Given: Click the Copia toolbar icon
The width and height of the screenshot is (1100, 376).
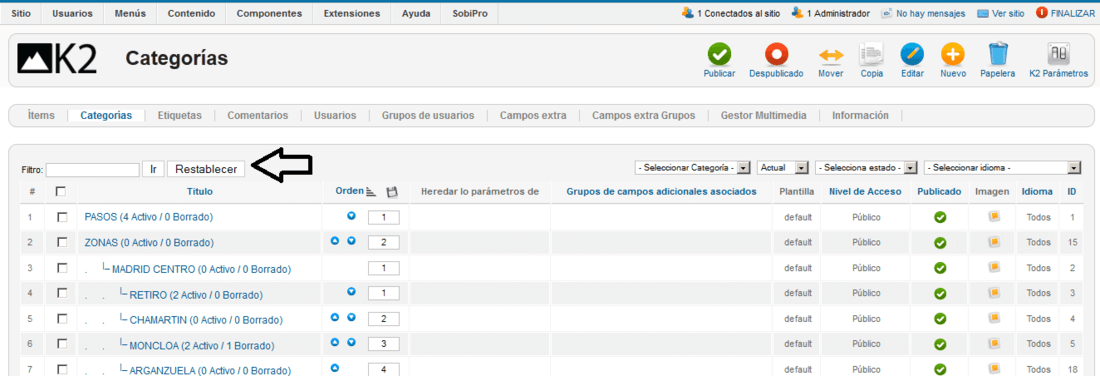Looking at the screenshot, I should [871, 54].
